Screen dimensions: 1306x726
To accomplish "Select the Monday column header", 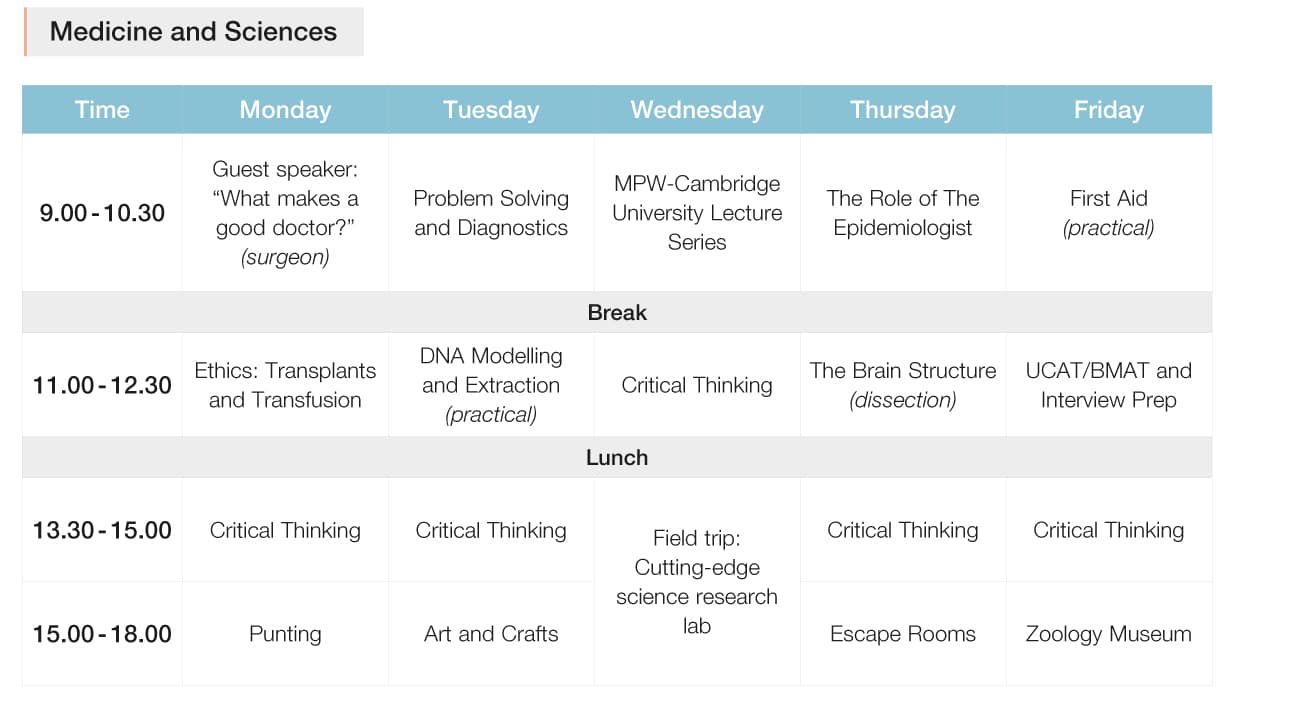I will coord(285,110).
